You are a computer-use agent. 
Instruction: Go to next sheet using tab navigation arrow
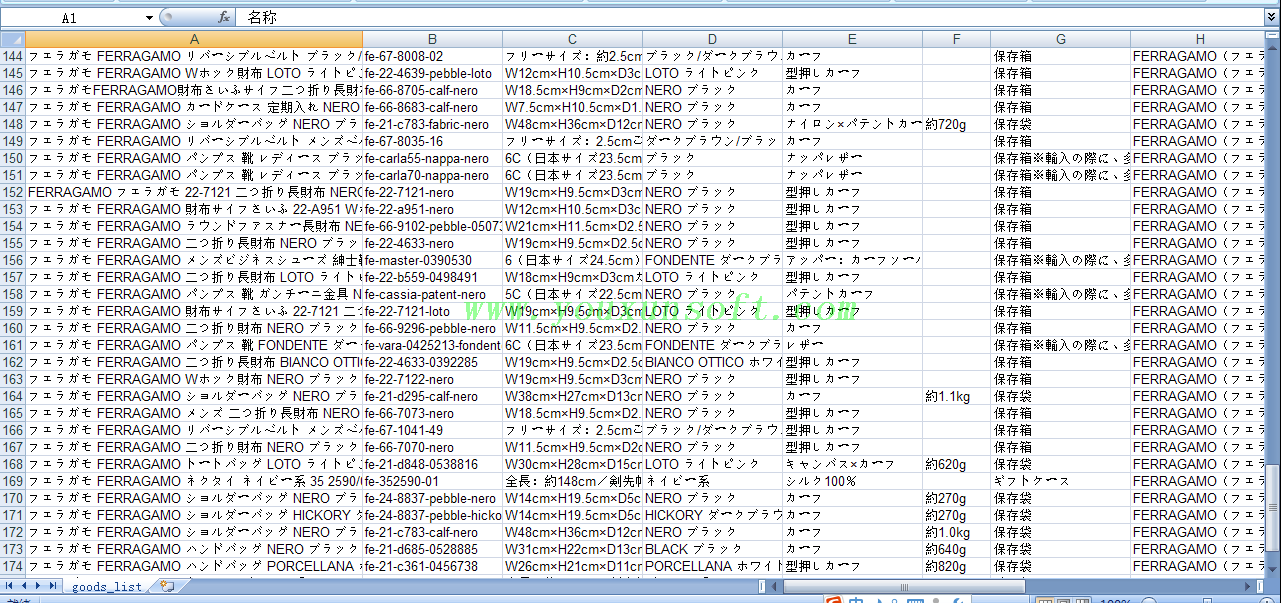pos(39,586)
